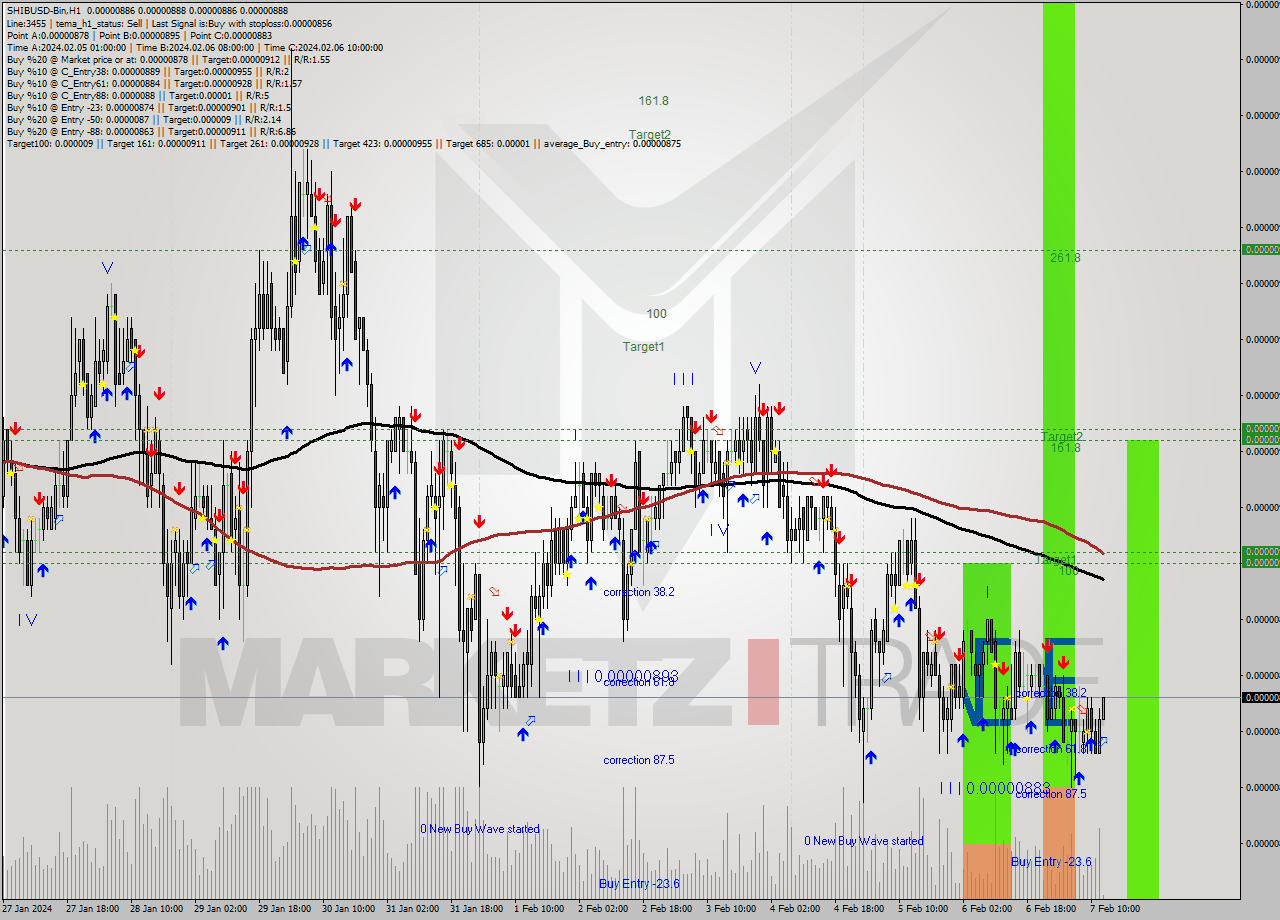Click the '28 Jan 10:00' time axis label
This screenshot has width=1280, height=920.
coord(158,909)
